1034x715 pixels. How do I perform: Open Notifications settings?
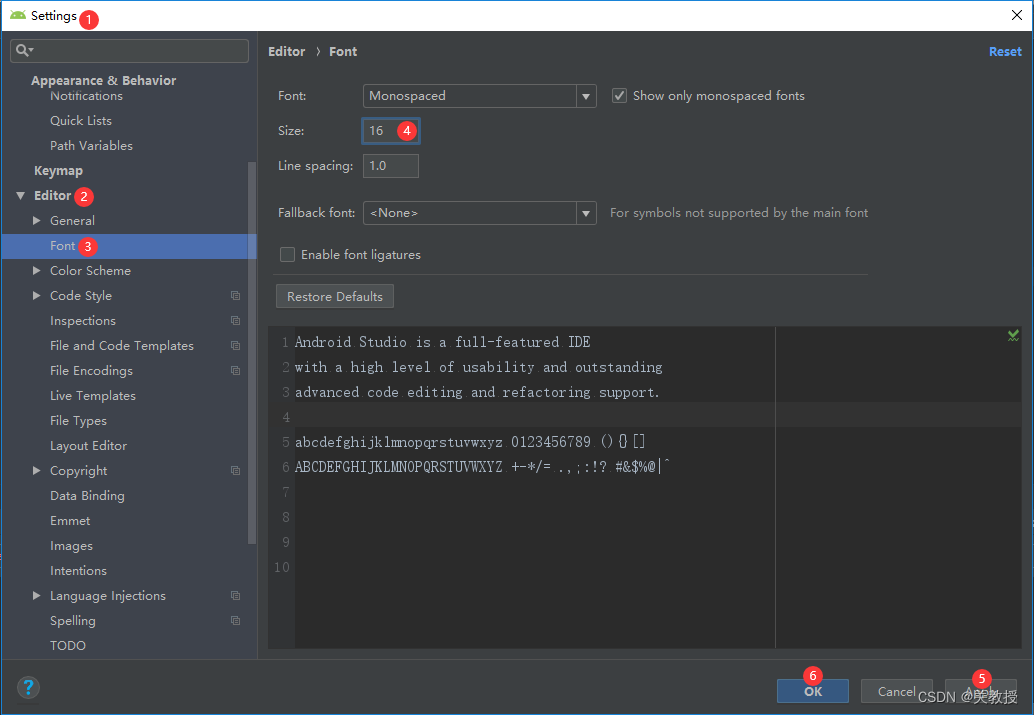tap(86, 96)
